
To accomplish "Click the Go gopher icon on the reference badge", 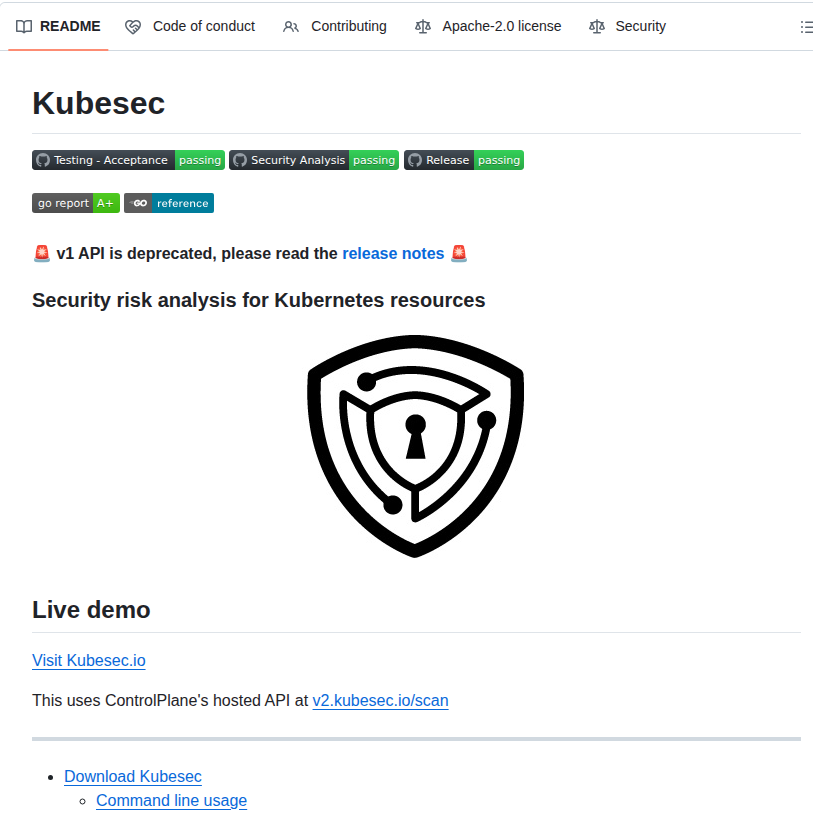I will tap(141, 203).
